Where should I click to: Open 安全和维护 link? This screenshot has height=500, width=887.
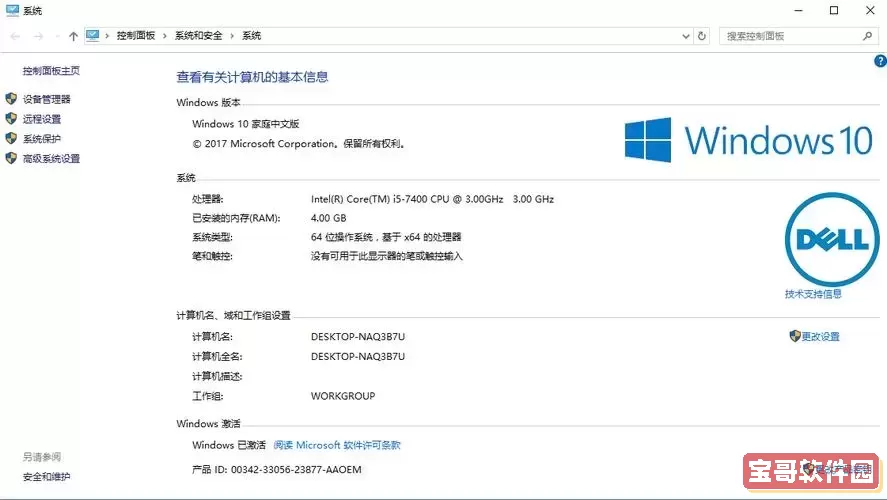click(46, 477)
